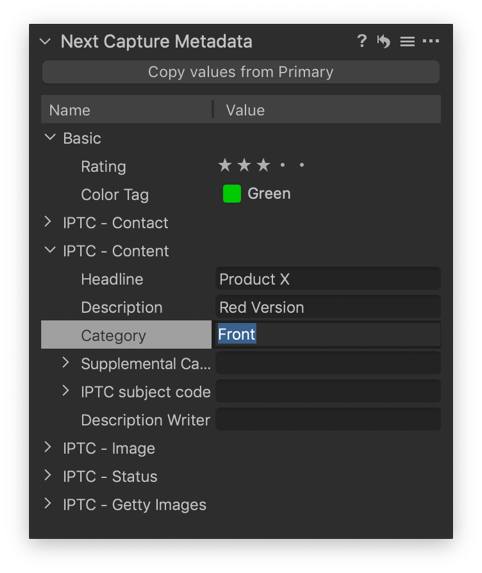Click the Description Writer input field
Image resolution: width=482 pixels, height=573 pixels.
tap(328, 419)
